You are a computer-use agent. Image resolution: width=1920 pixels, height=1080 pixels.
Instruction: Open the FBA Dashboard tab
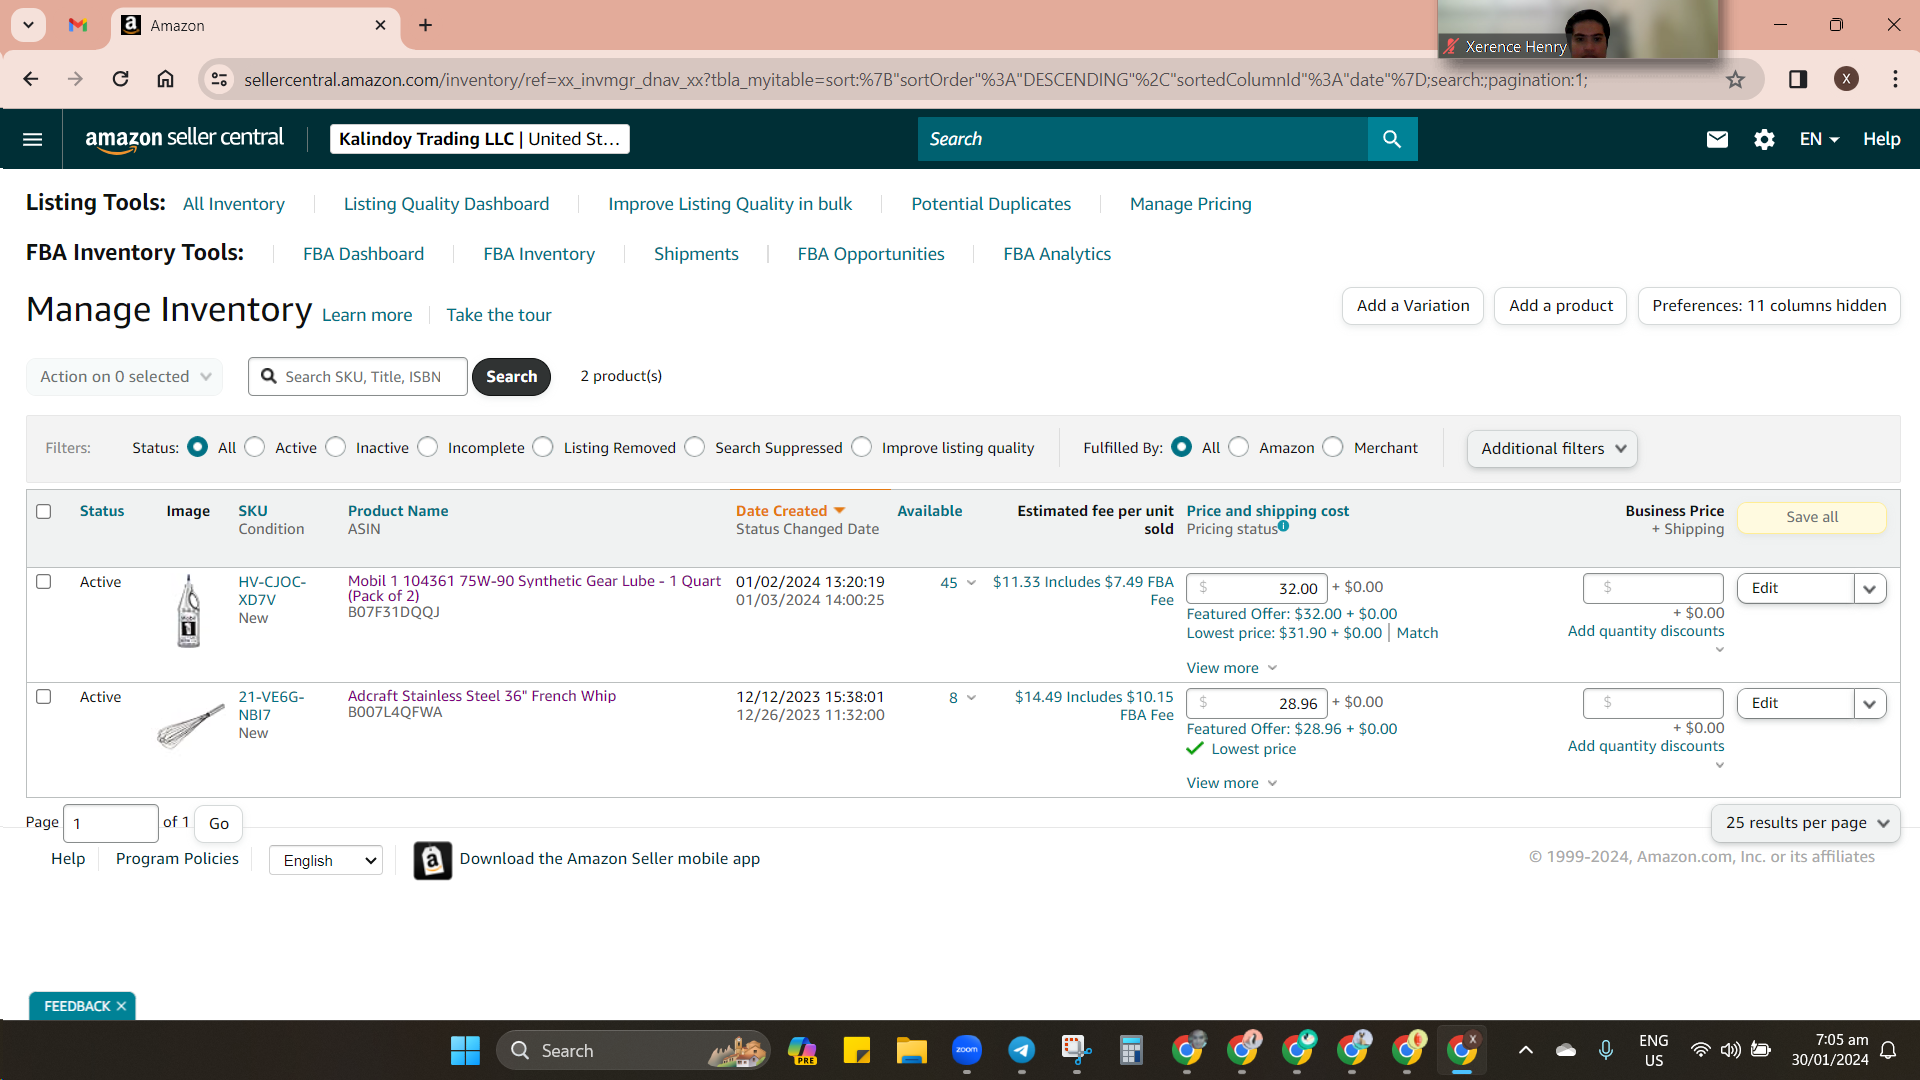(x=363, y=254)
